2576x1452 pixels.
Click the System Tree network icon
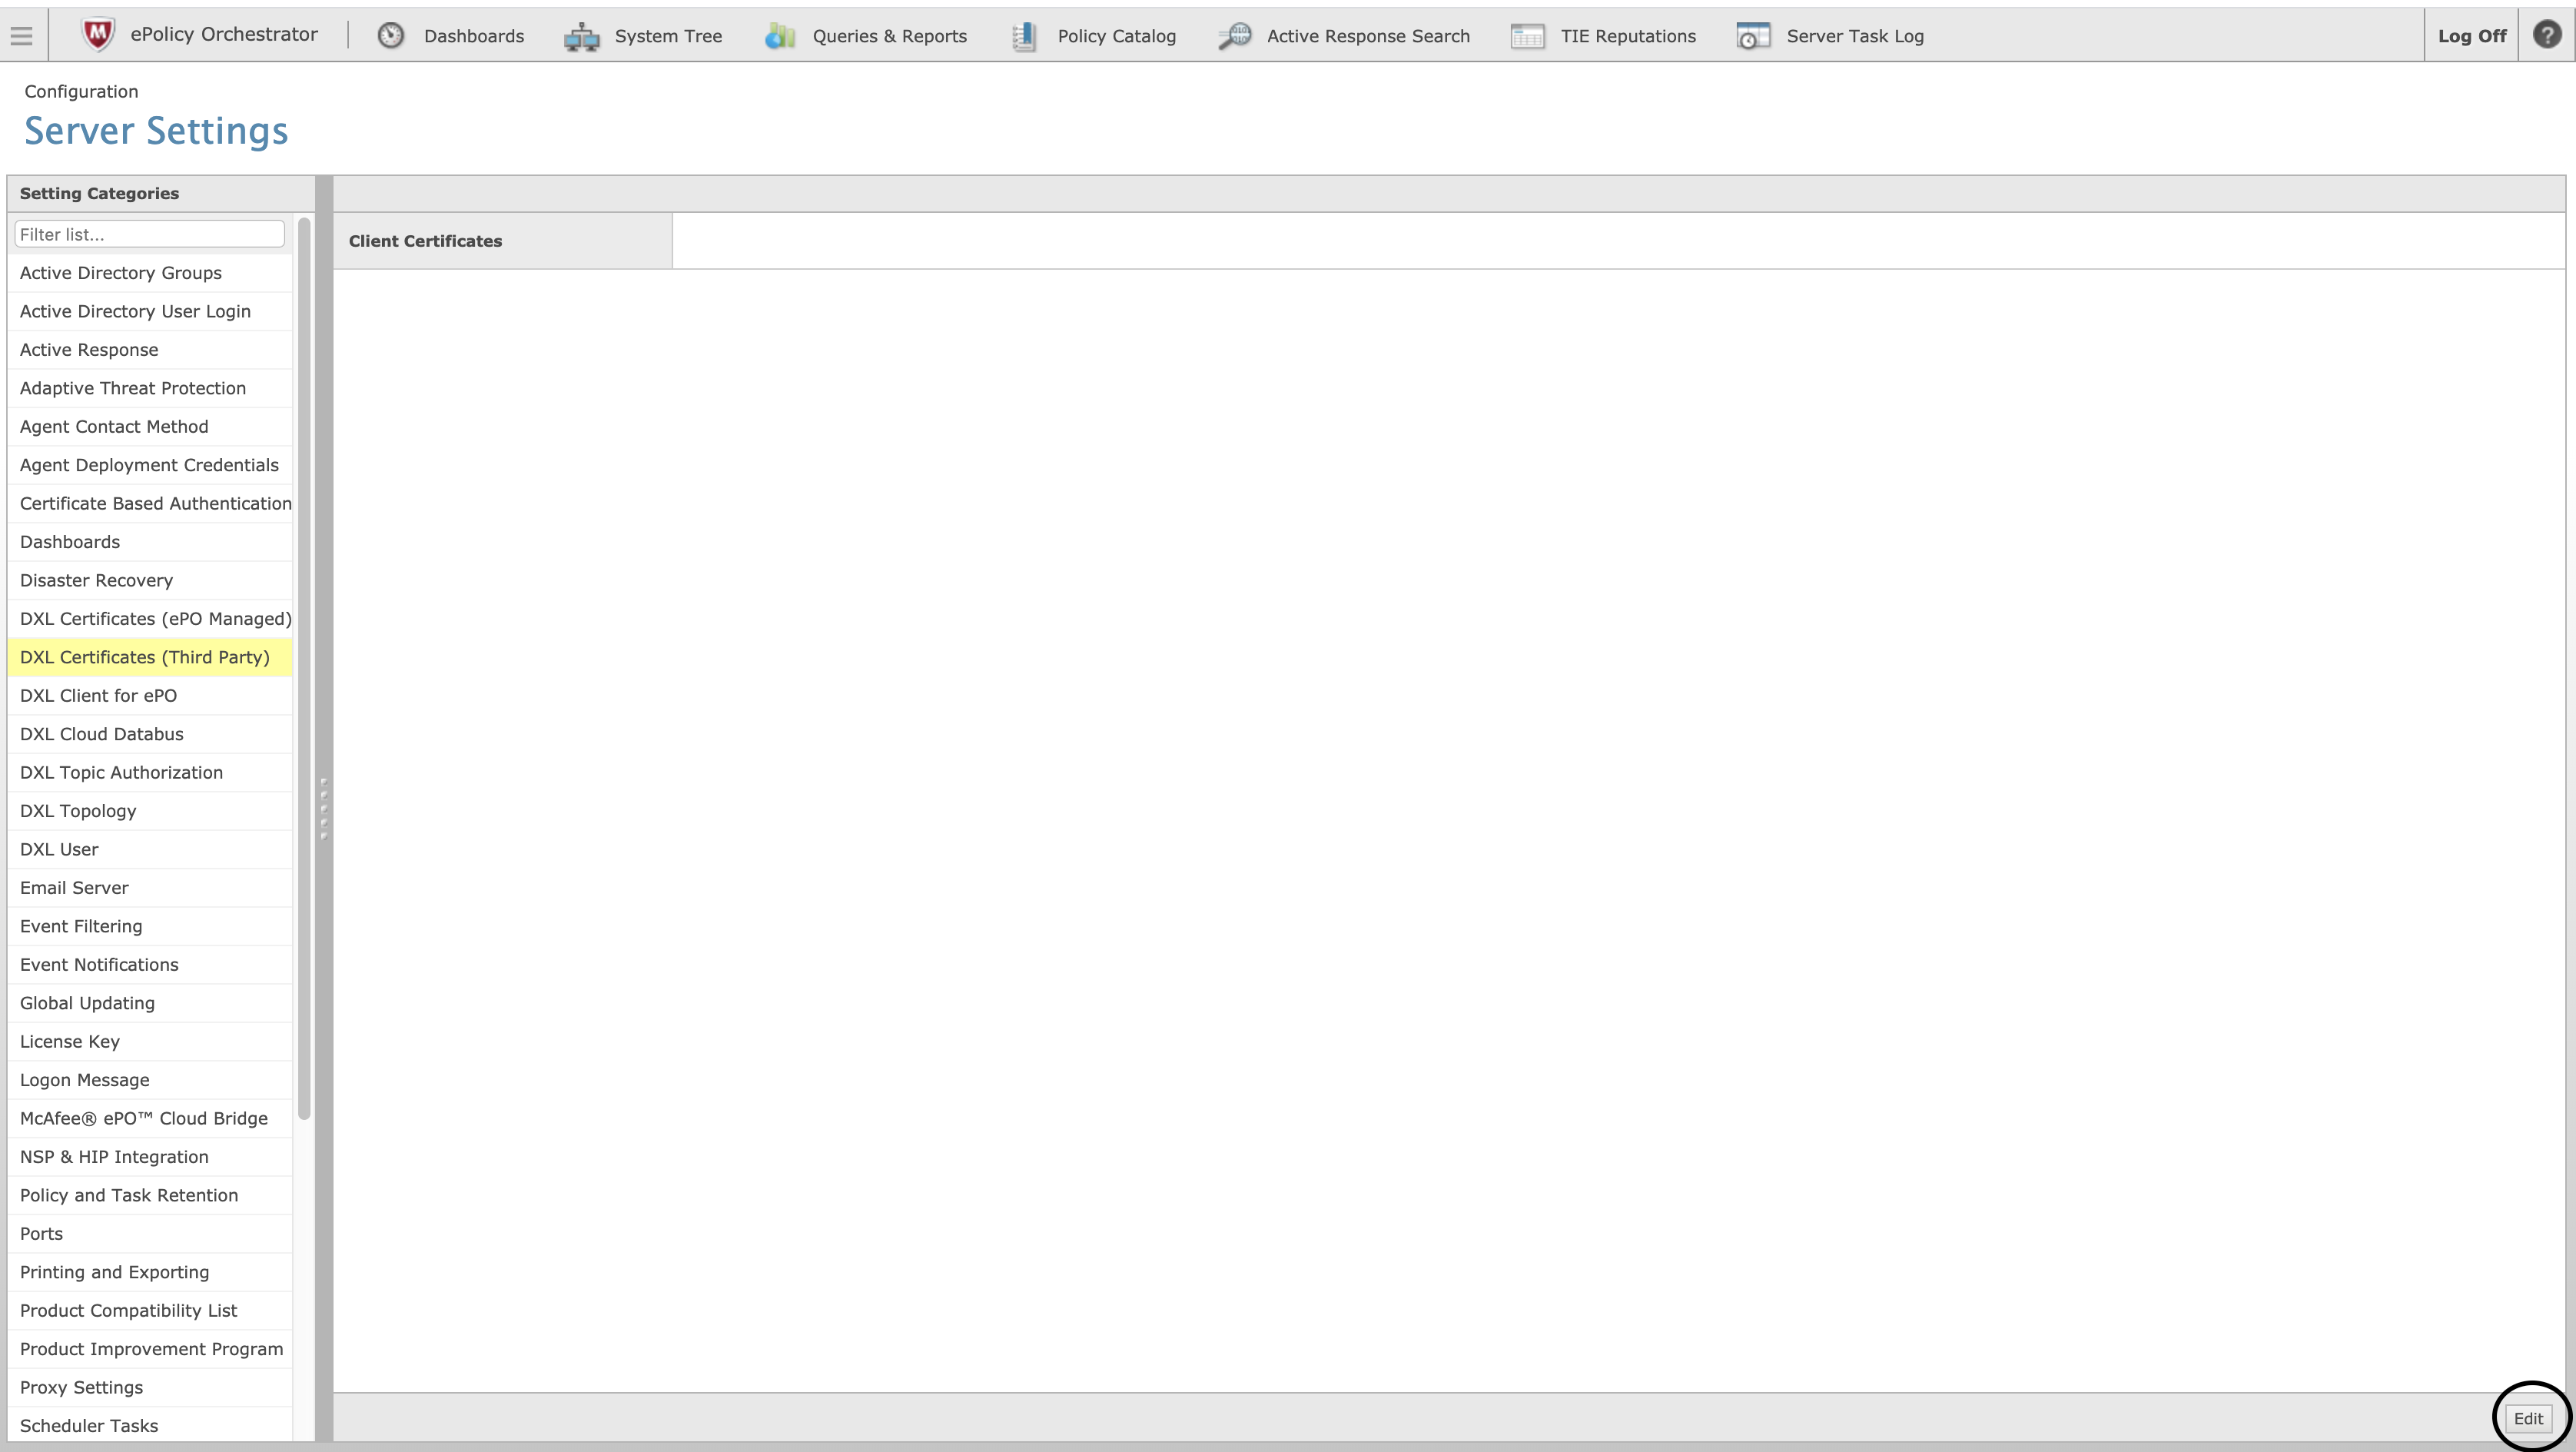[x=581, y=37]
